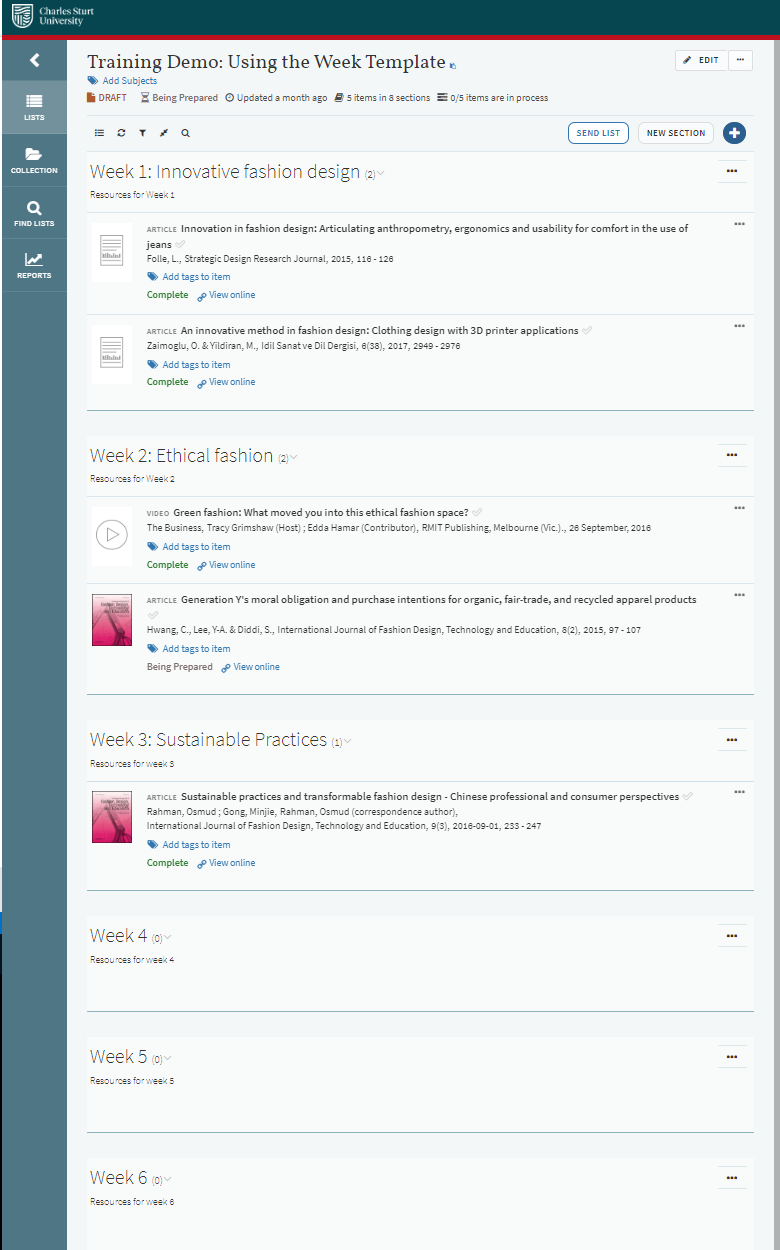780x1250 pixels.
Task: Click the SEND LIST button
Action: click(x=598, y=132)
